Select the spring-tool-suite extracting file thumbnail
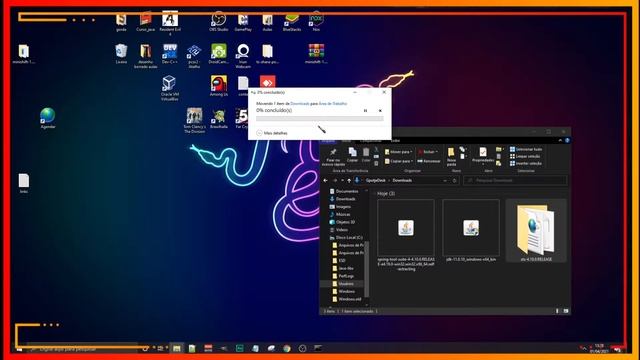 pos(406,235)
